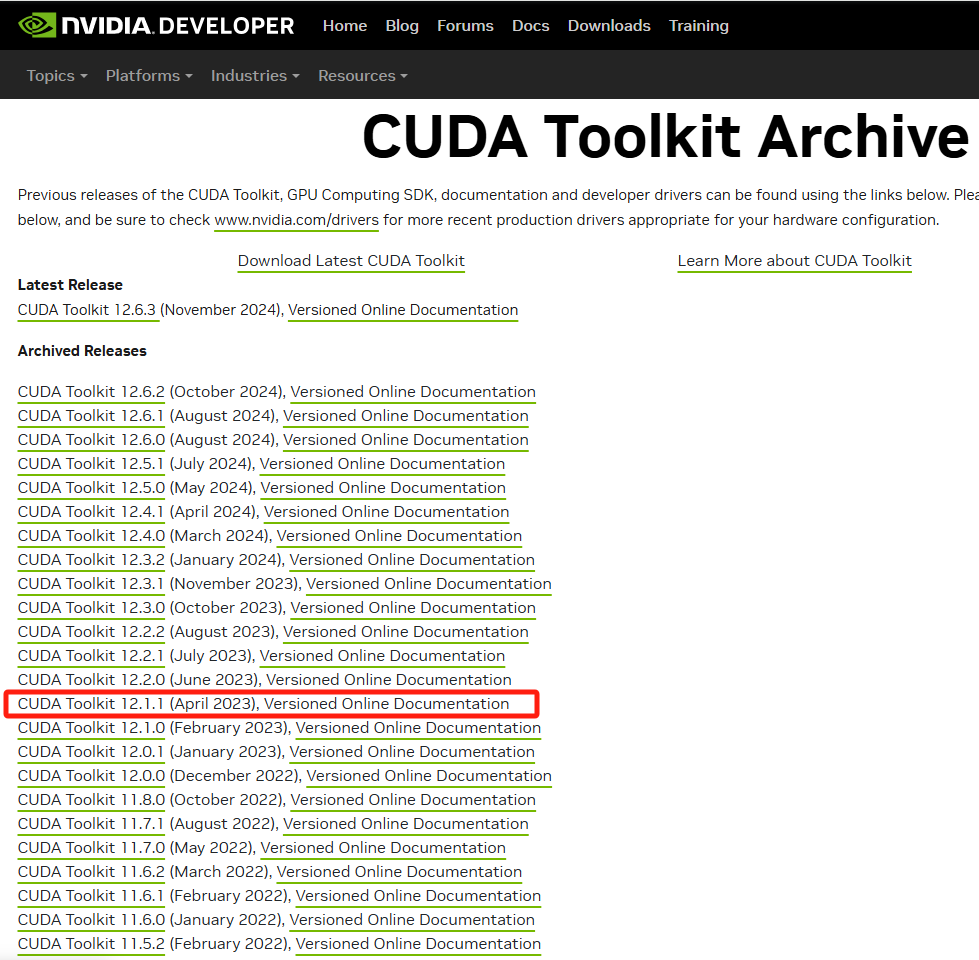Select the 'Archived Releases' heading text

tap(82, 351)
